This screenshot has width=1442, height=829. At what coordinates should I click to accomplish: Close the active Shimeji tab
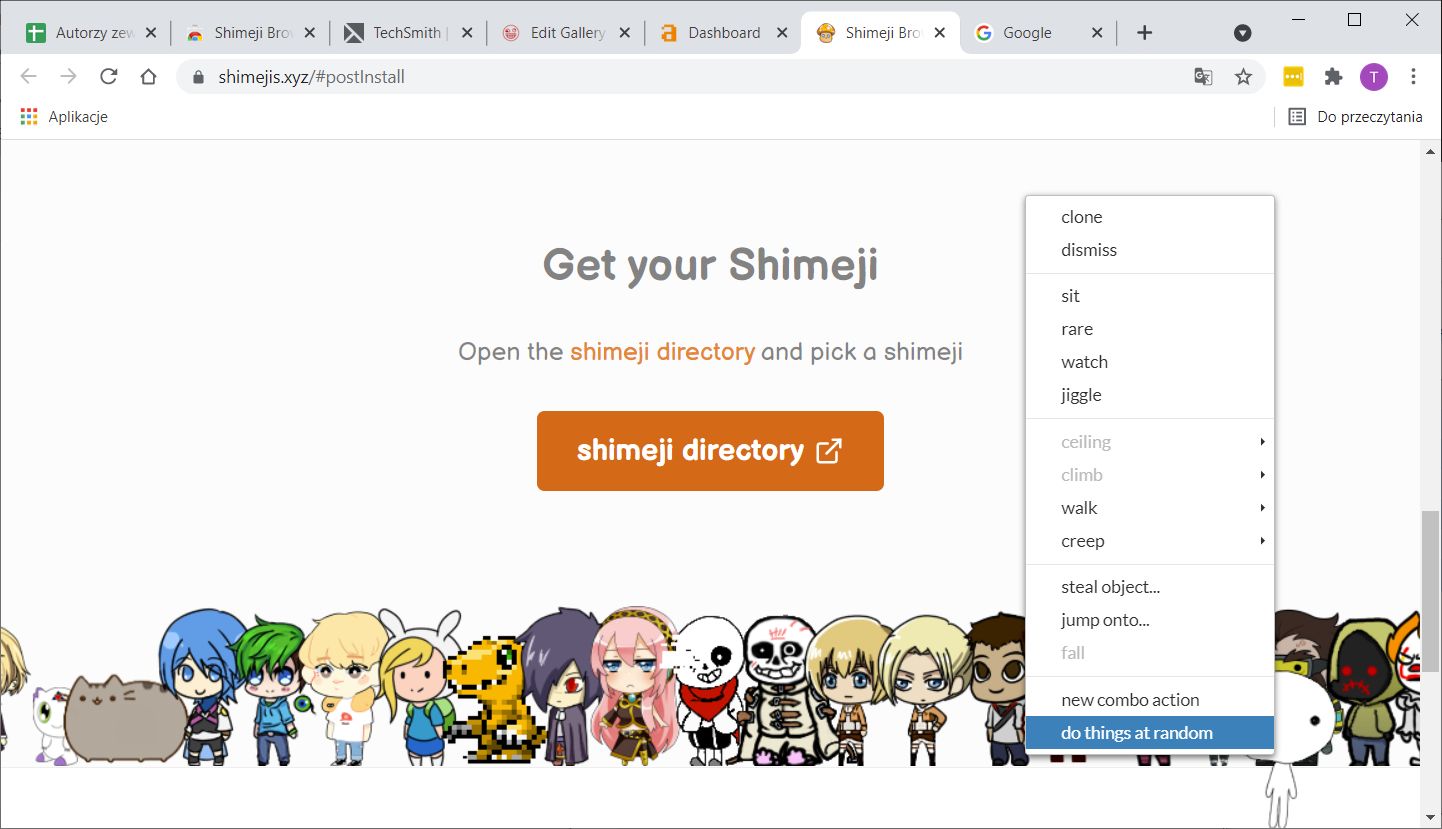[940, 33]
